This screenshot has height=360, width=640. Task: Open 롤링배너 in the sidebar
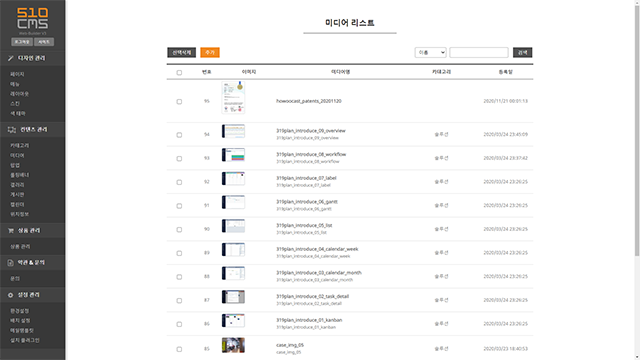pos(20,175)
